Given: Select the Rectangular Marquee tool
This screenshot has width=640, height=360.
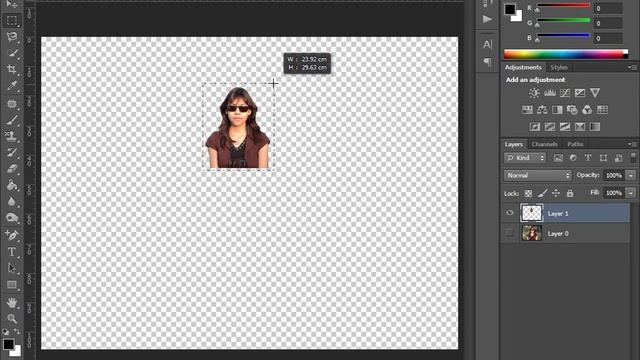Looking at the screenshot, I should tap(12, 20).
